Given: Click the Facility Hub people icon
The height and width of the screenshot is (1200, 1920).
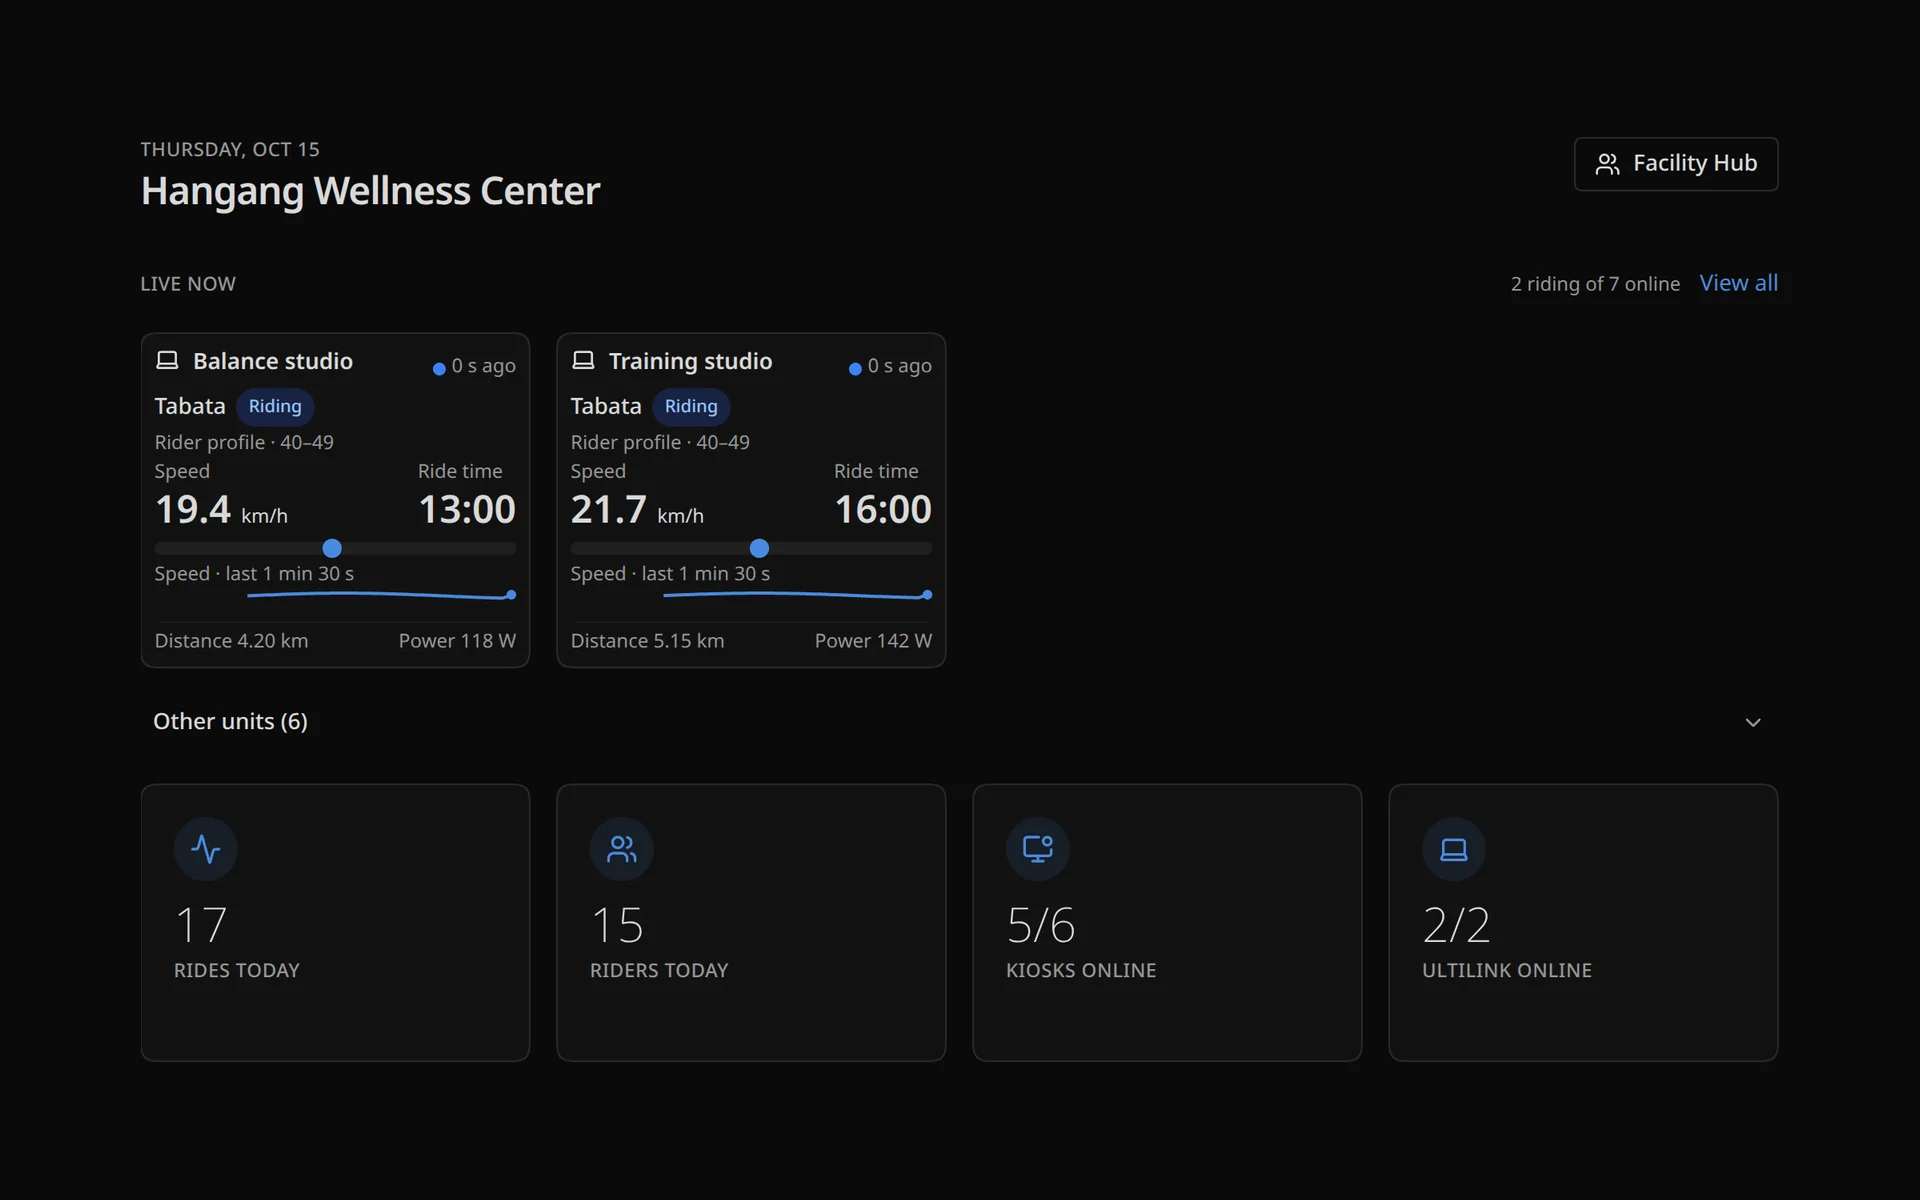Looking at the screenshot, I should (1607, 164).
